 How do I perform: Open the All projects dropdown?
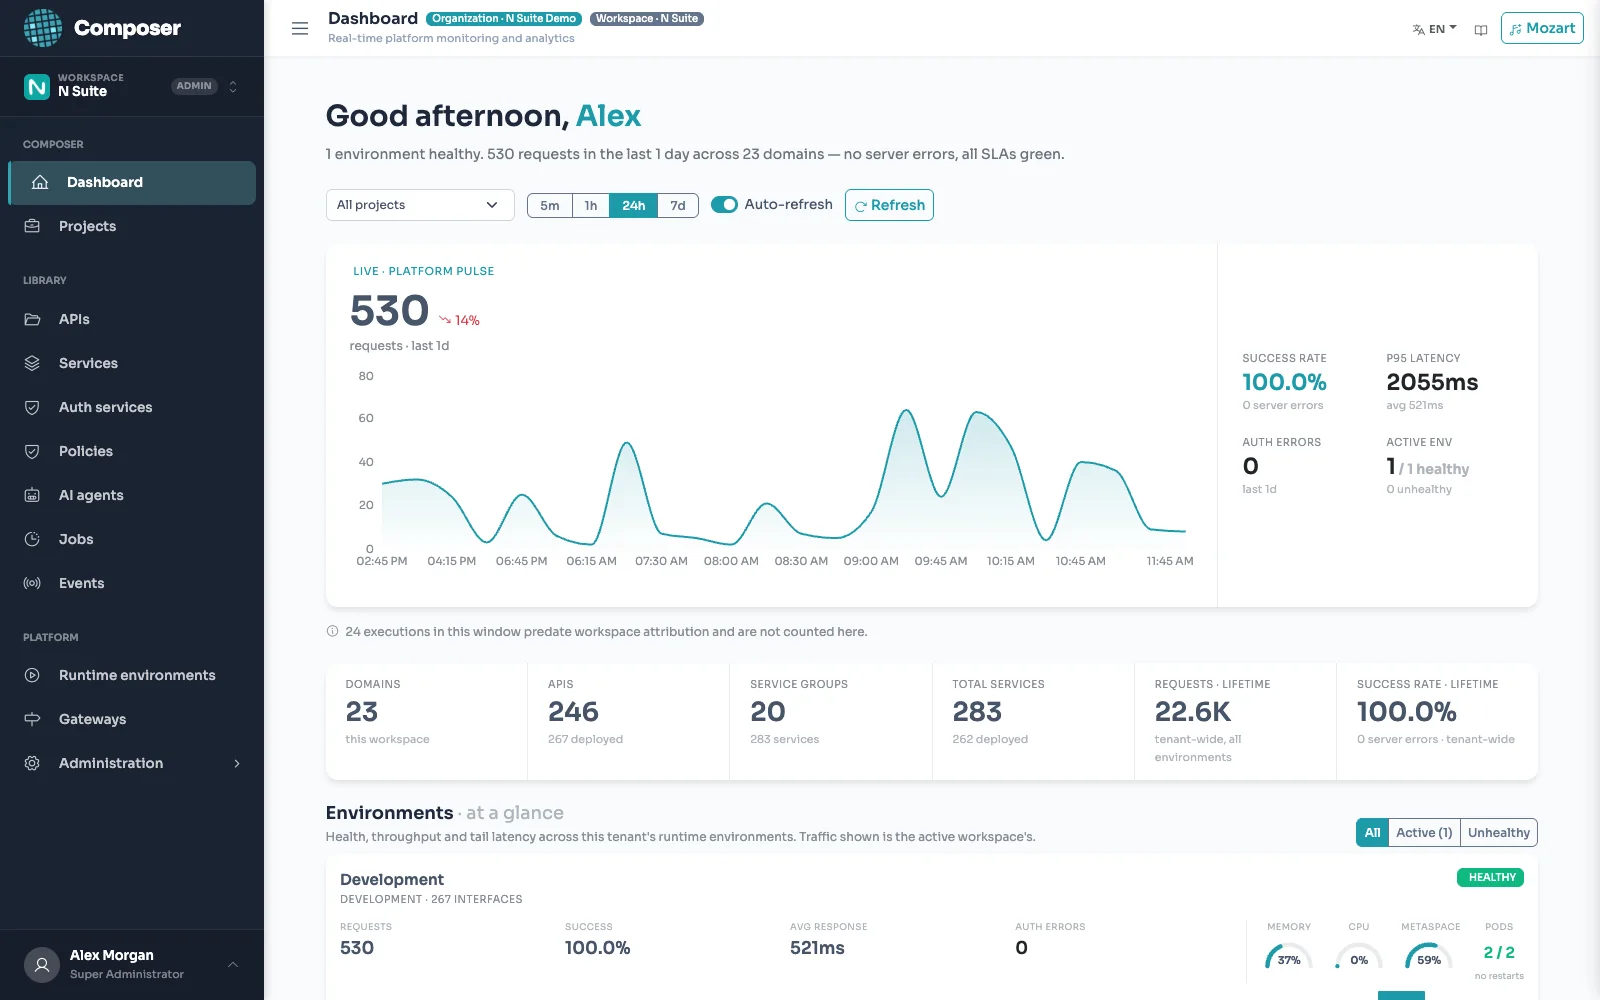click(420, 205)
